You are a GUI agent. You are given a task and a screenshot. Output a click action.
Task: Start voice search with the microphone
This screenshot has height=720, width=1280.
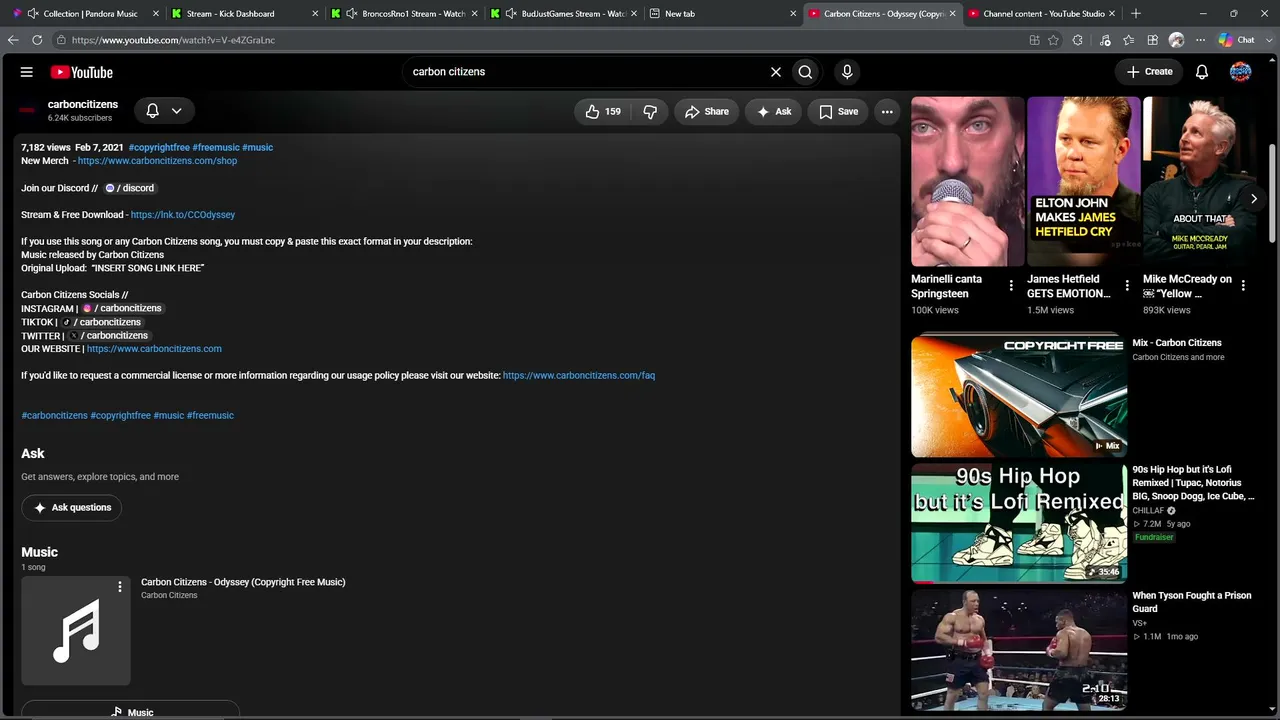(x=847, y=72)
